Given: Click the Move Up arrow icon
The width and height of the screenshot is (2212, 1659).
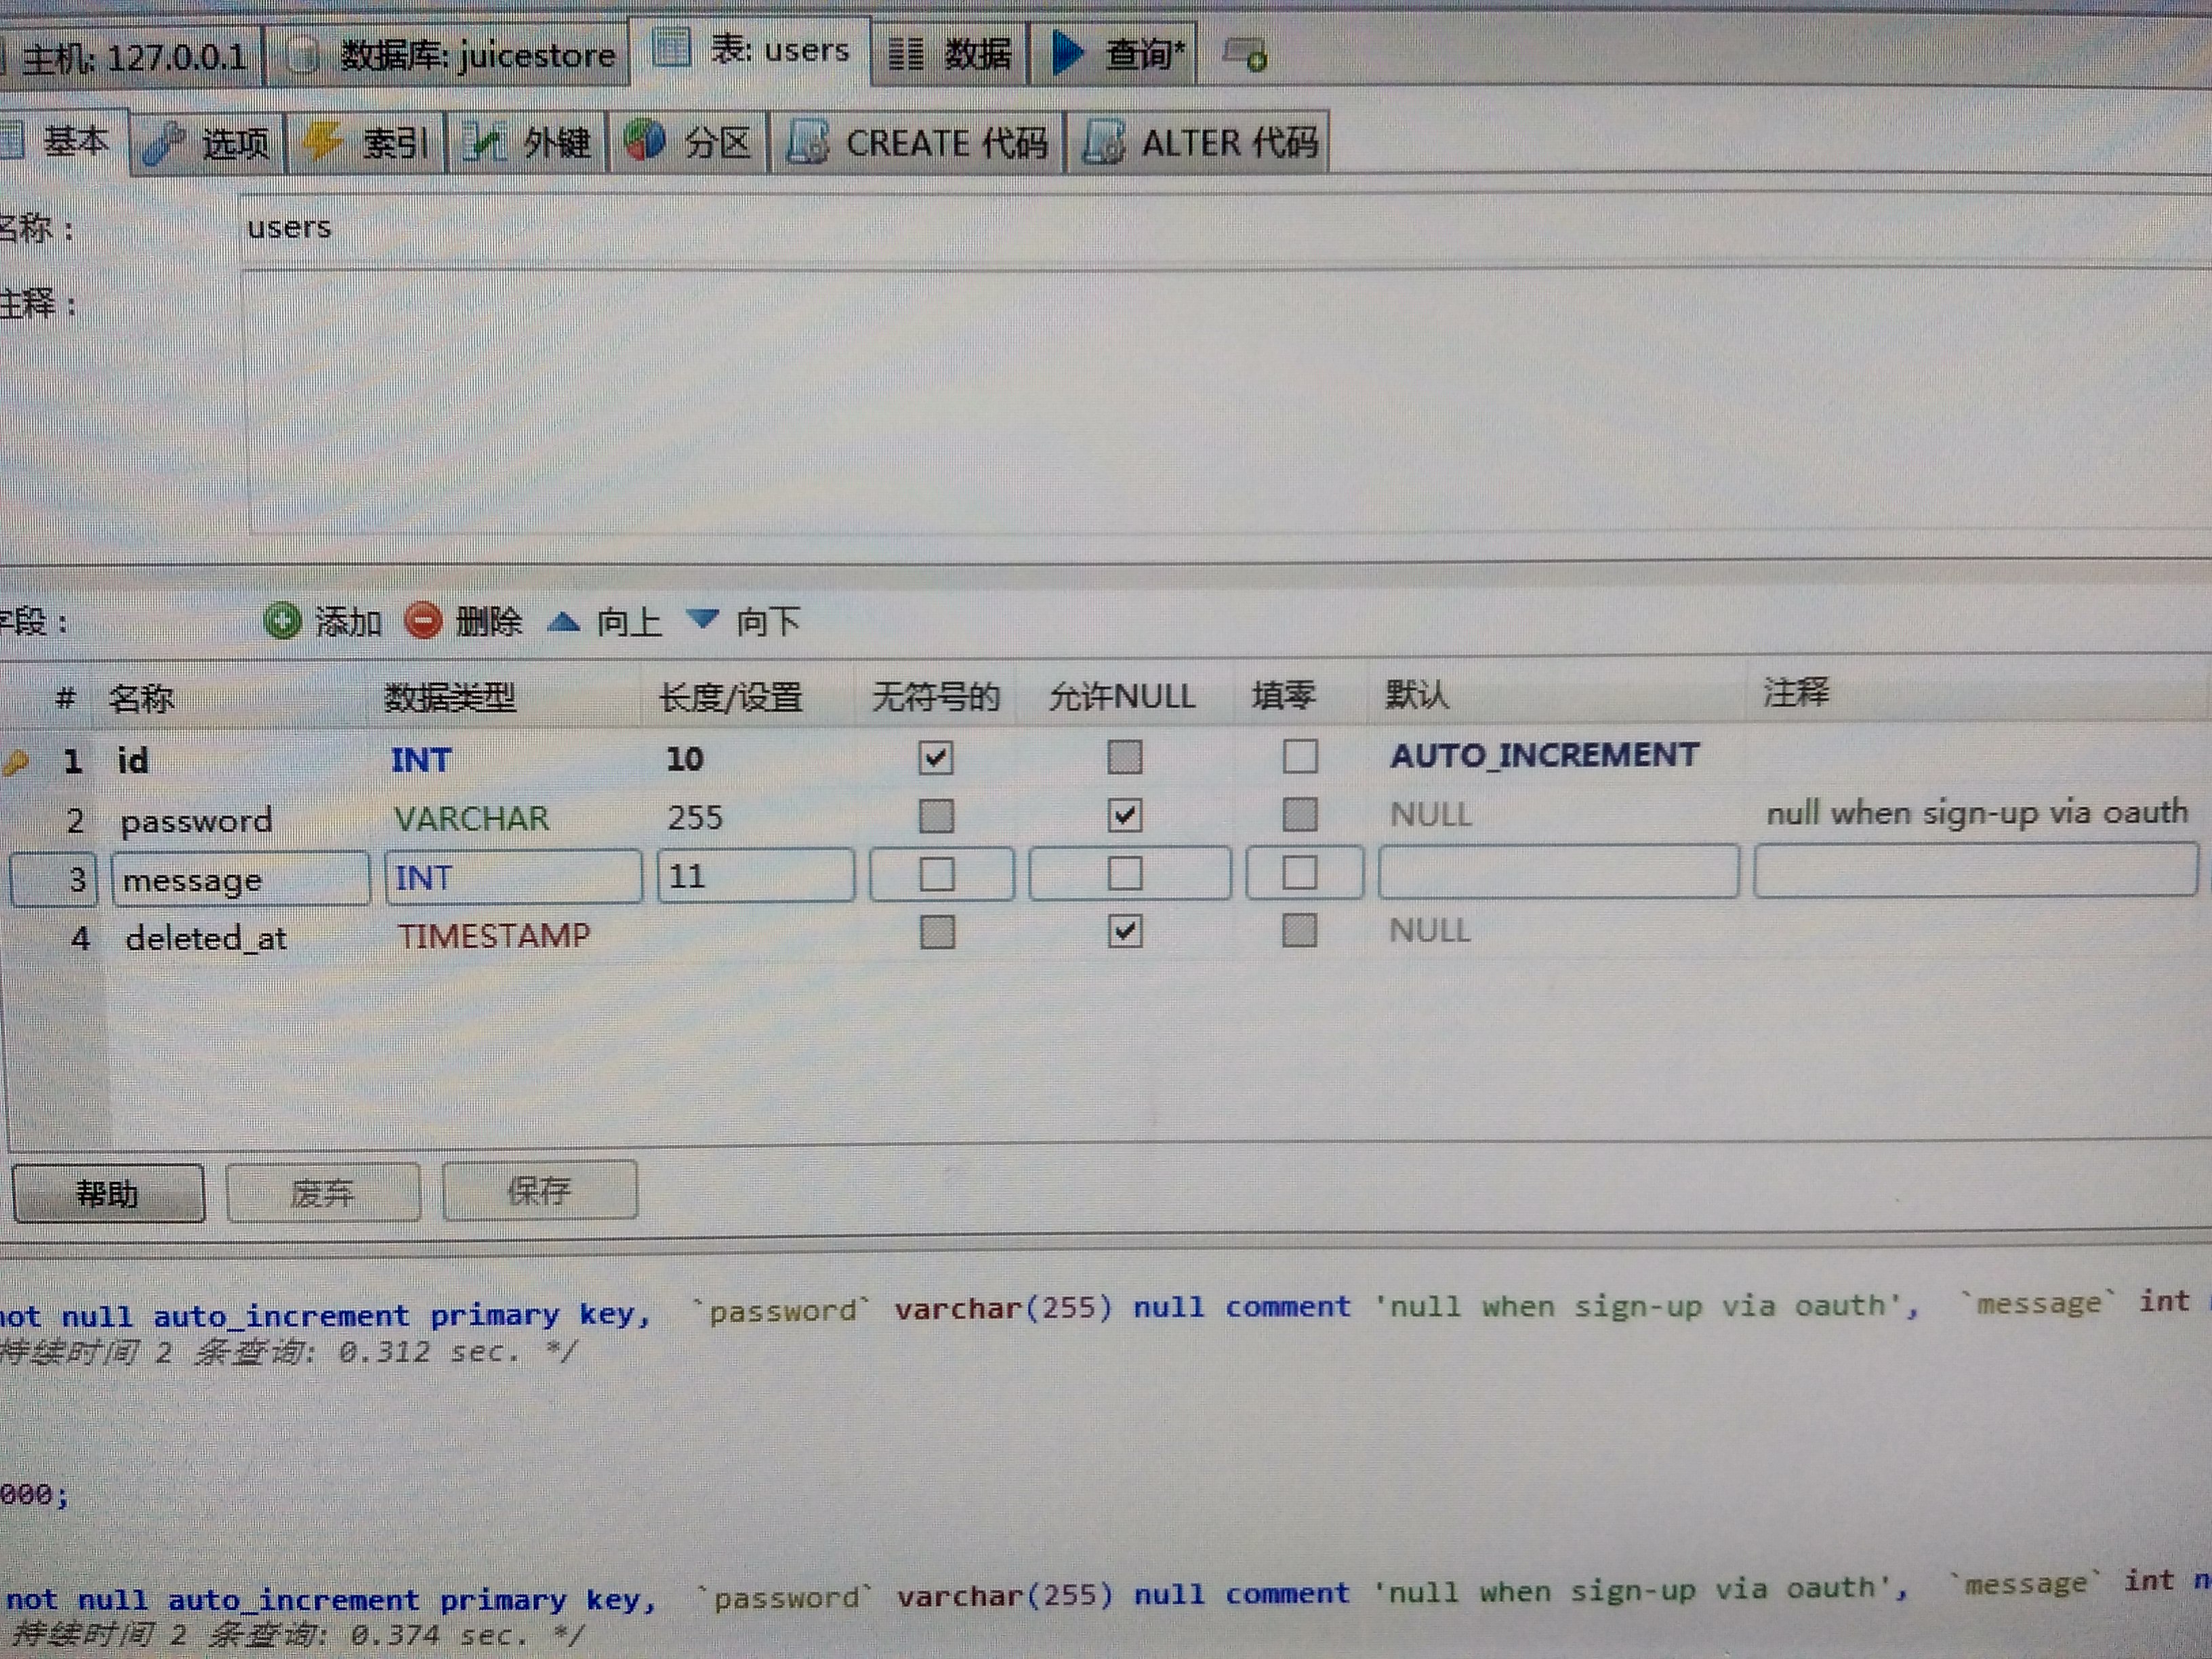Looking at the screenshot, I should click(563, 622).
